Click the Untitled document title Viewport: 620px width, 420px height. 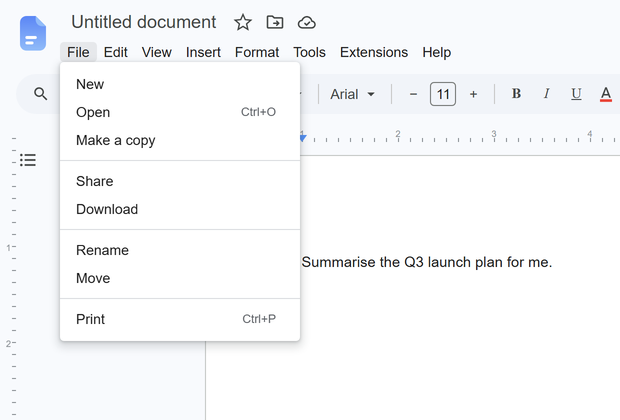pyautogui.click(x=144, y=22)
